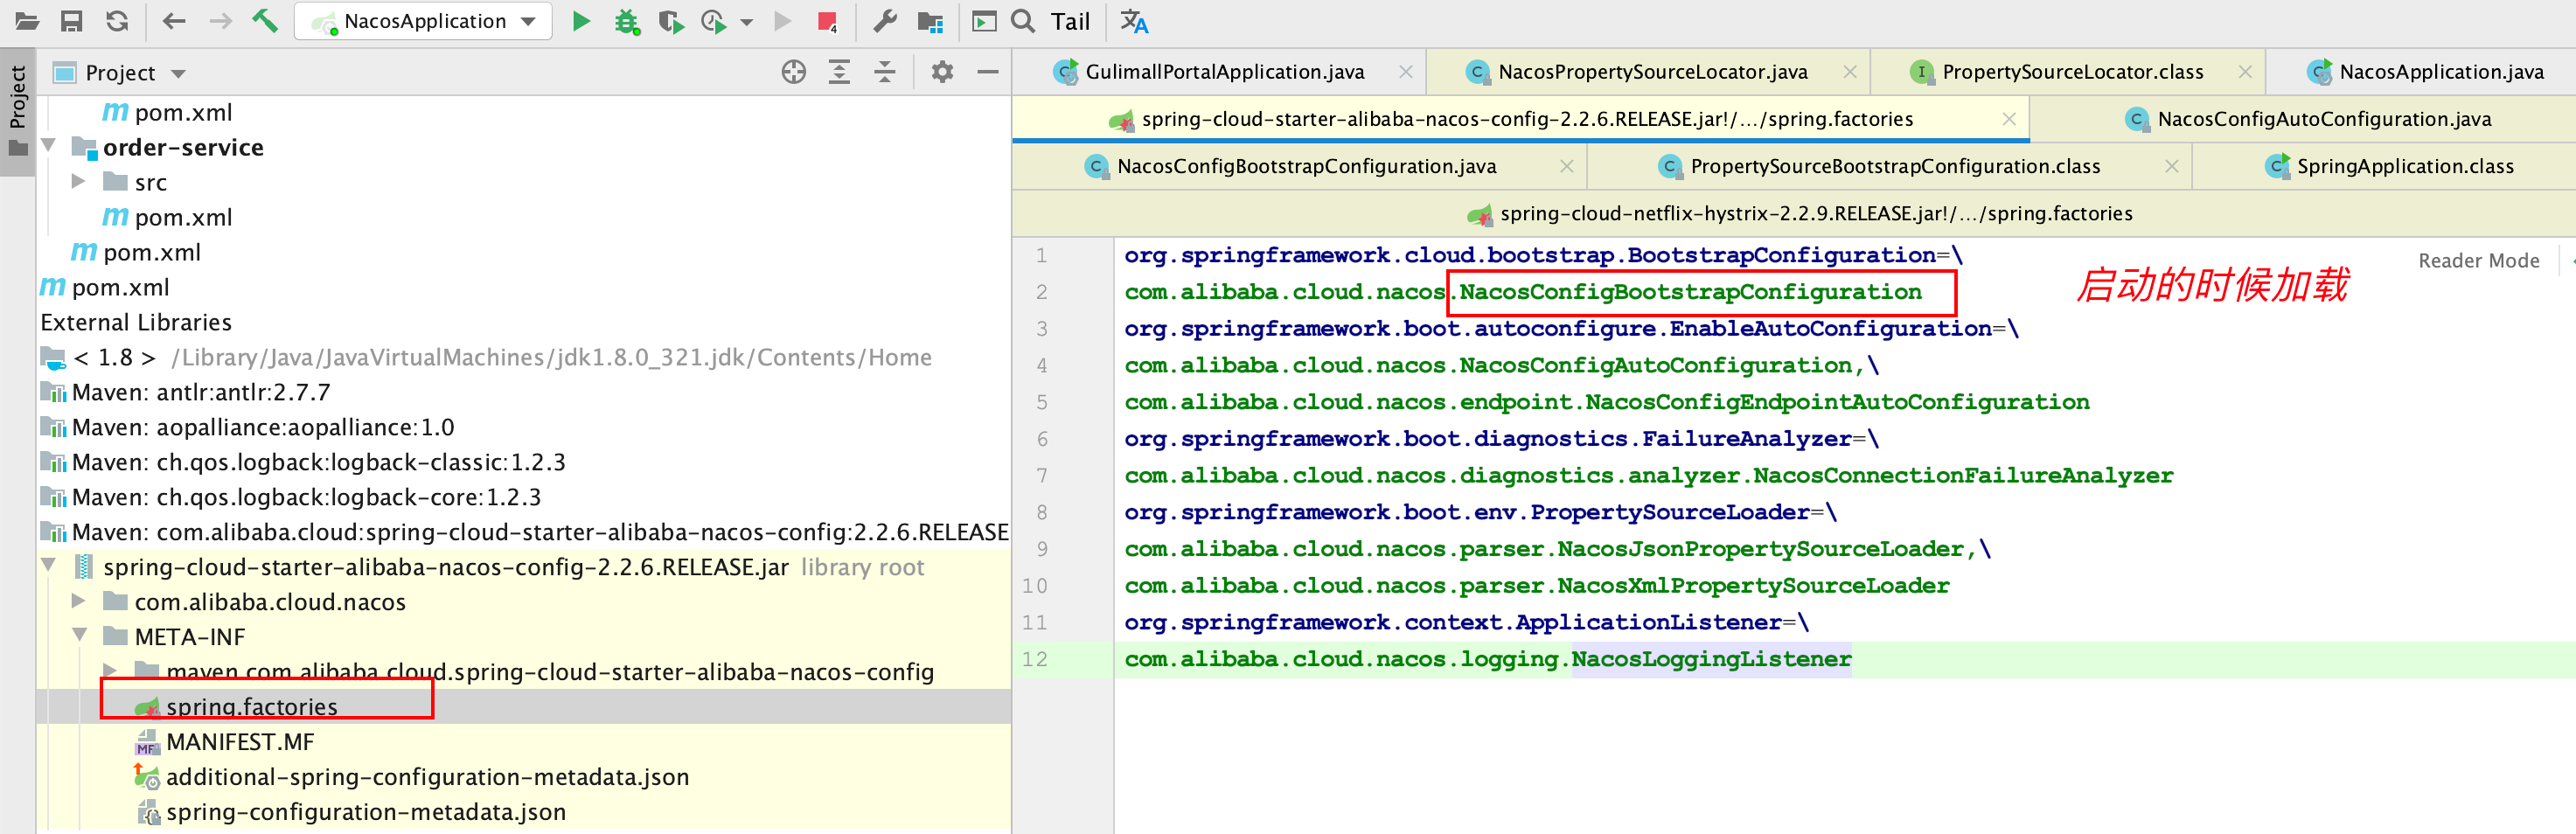Stop the running application with red square
This screenshot has height=834, width=2576.
pyautogui.click(x=827, y=21)
